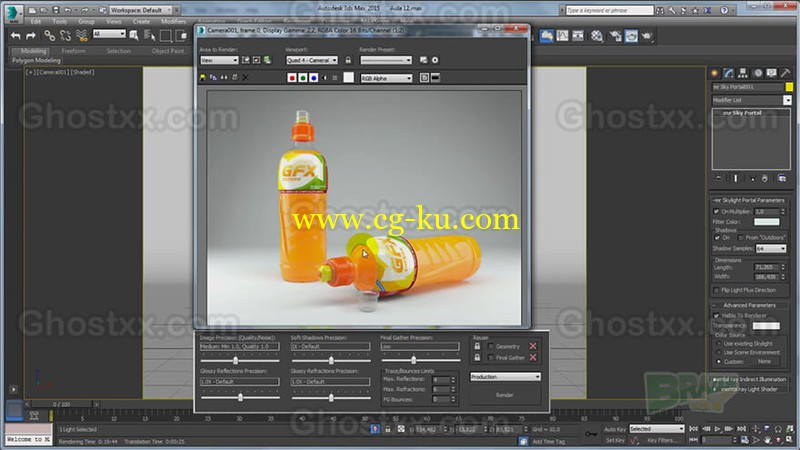
Task: Open the Render Setup icon beside Render Preset
Action: pos(423,60)
